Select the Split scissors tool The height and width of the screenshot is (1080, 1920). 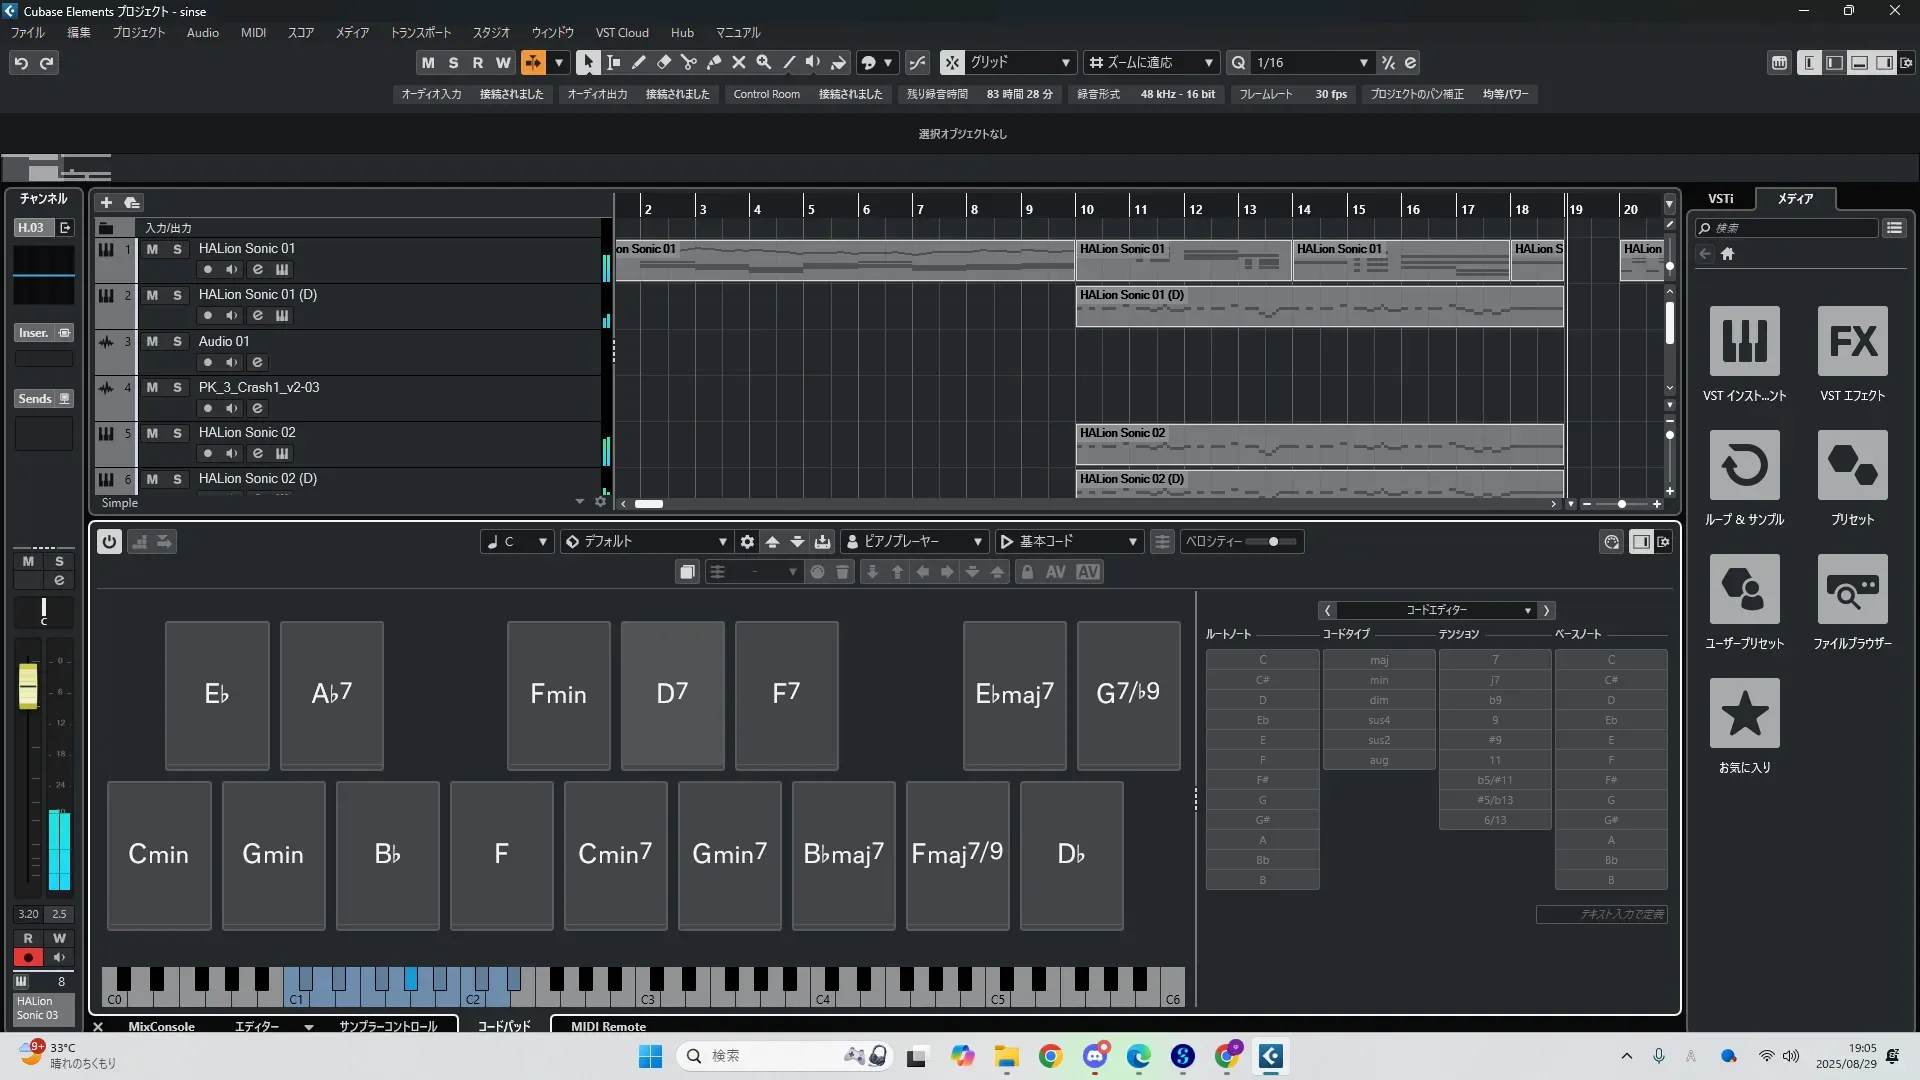coord(689,62)
